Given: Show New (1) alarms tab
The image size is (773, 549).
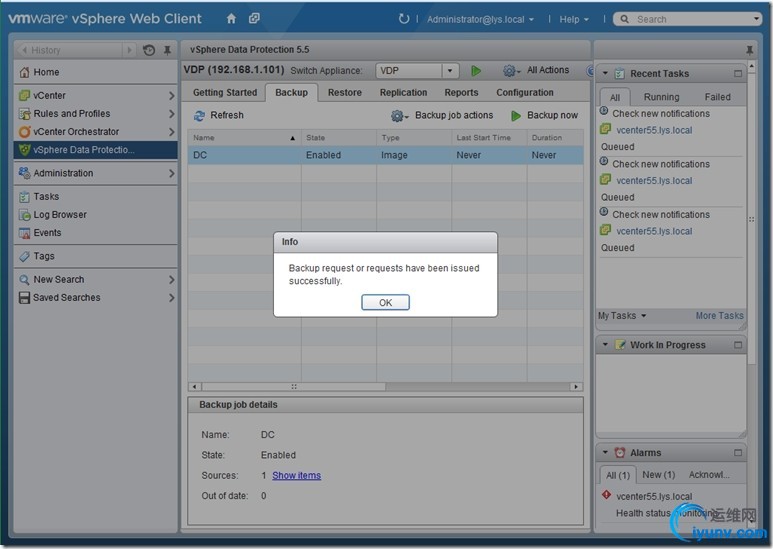Looking at the screenshot, I should pyautogui.click(x=658, y=475).
